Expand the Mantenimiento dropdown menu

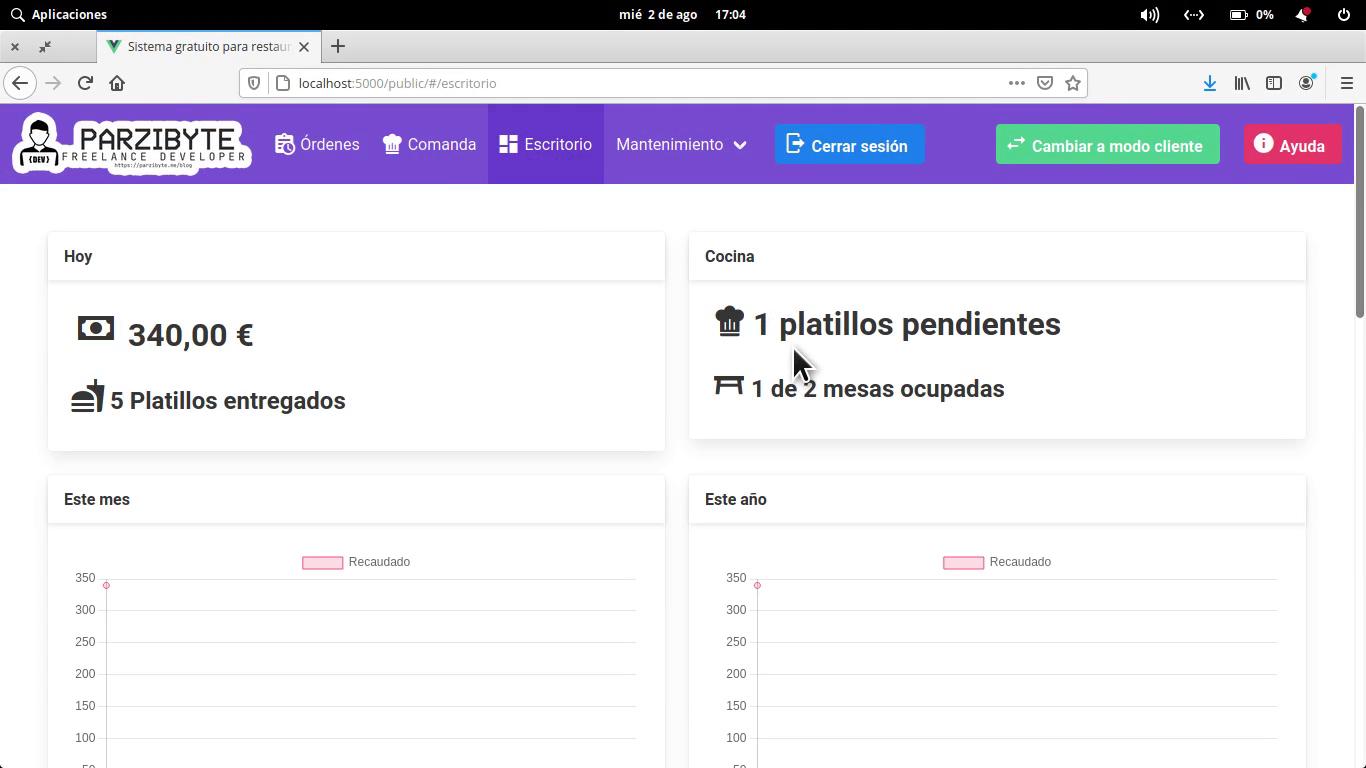(681, 144)
